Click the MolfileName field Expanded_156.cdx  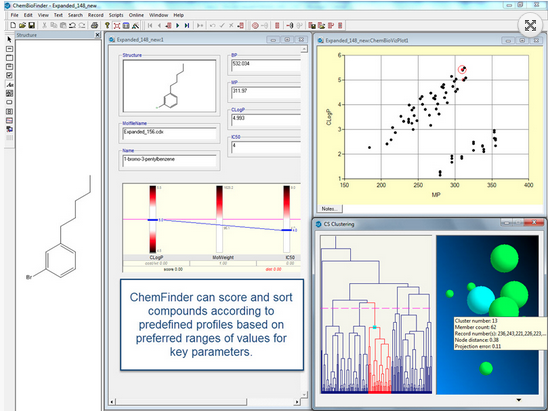(170, 134)
